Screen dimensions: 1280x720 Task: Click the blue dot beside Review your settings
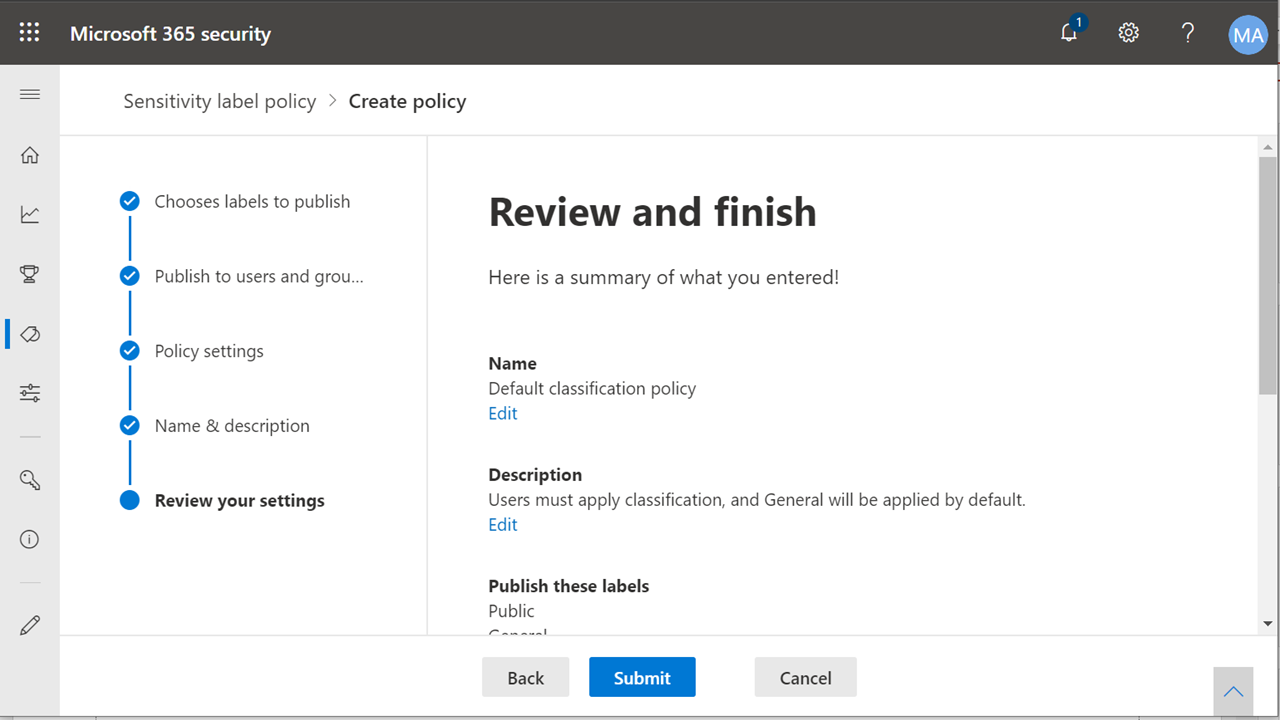(x=130, y=500)
